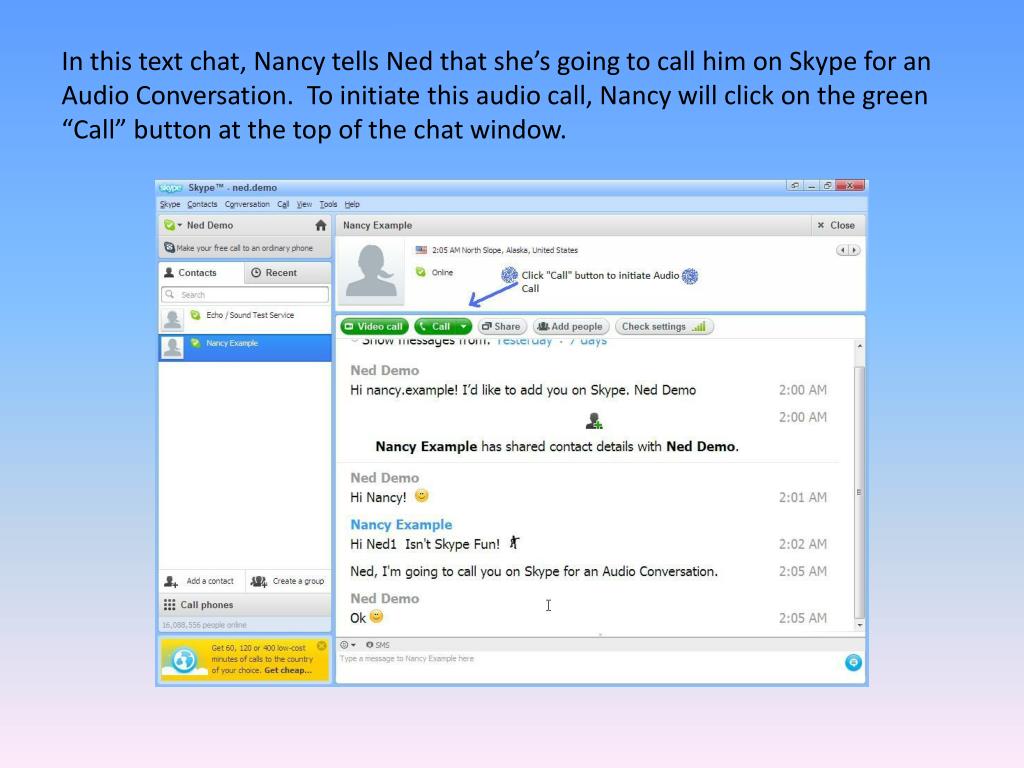Click Create a group
The height and width of the screenshot is (768, 1024).
click(287, 581)
